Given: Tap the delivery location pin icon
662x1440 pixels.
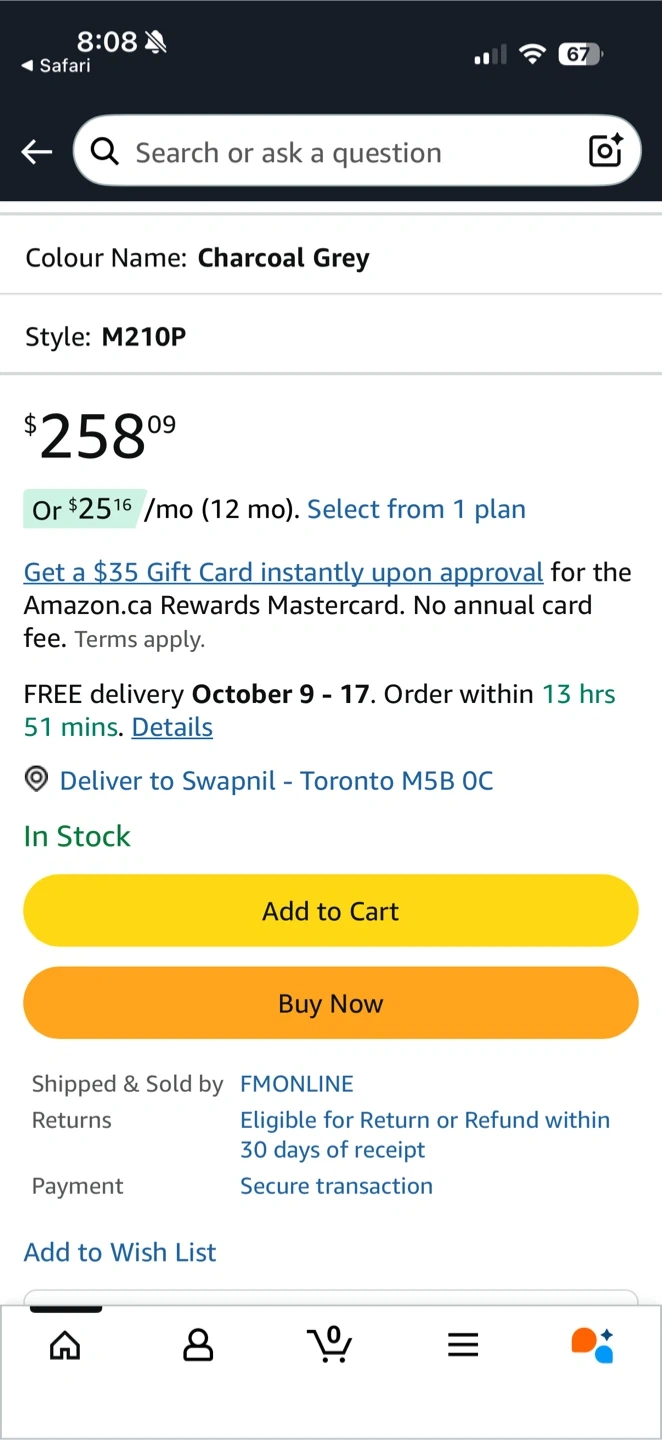Looking at the screenshot, I should (x=36, y=780).
